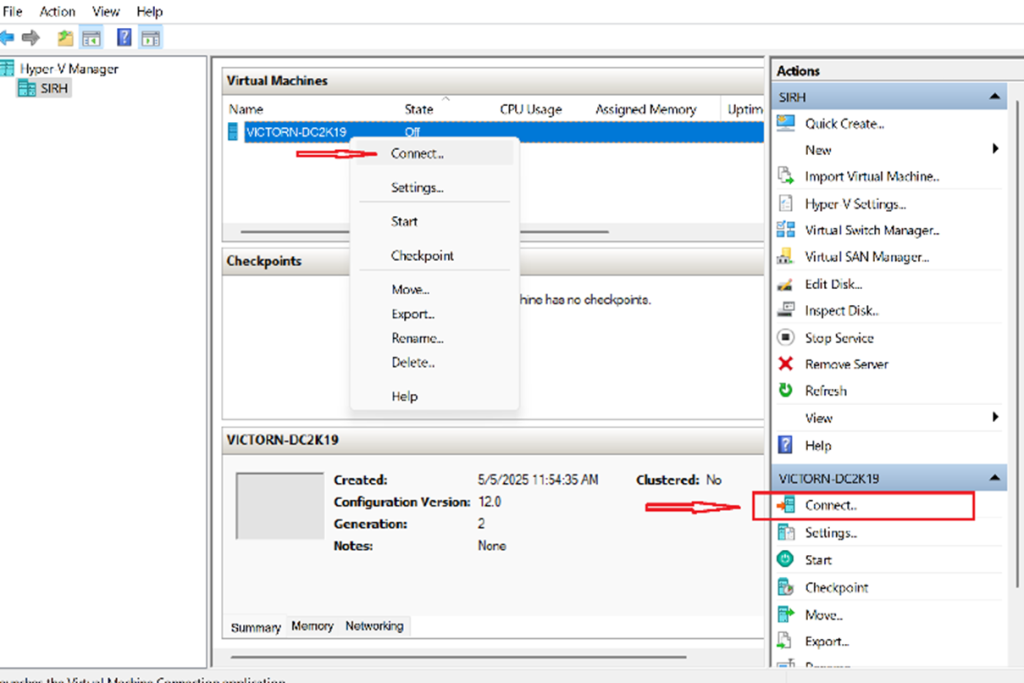The height and width of the screenshot is (683, 1024).
Task: Toggle the Show/Hide Console Tree toolbar icon
Action: click(x=91, y=39)
